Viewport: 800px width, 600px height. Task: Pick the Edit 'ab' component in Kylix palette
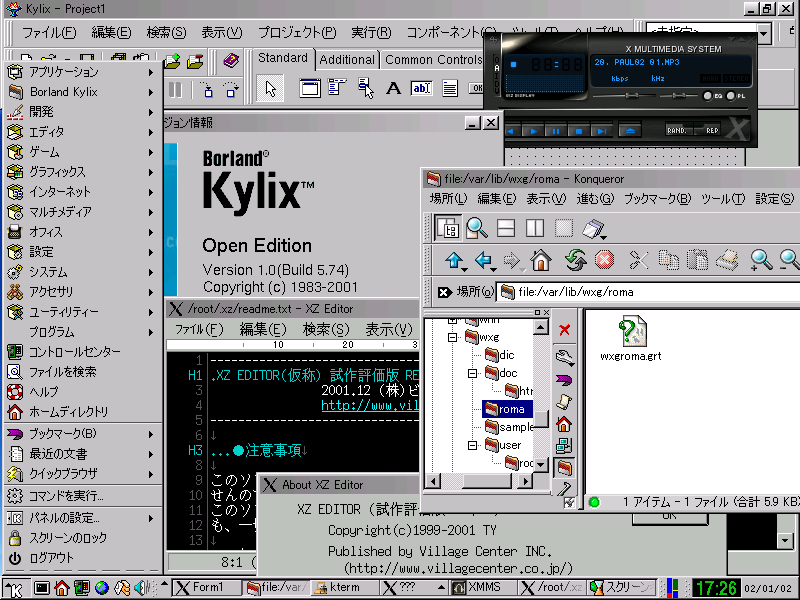point(421,89)
